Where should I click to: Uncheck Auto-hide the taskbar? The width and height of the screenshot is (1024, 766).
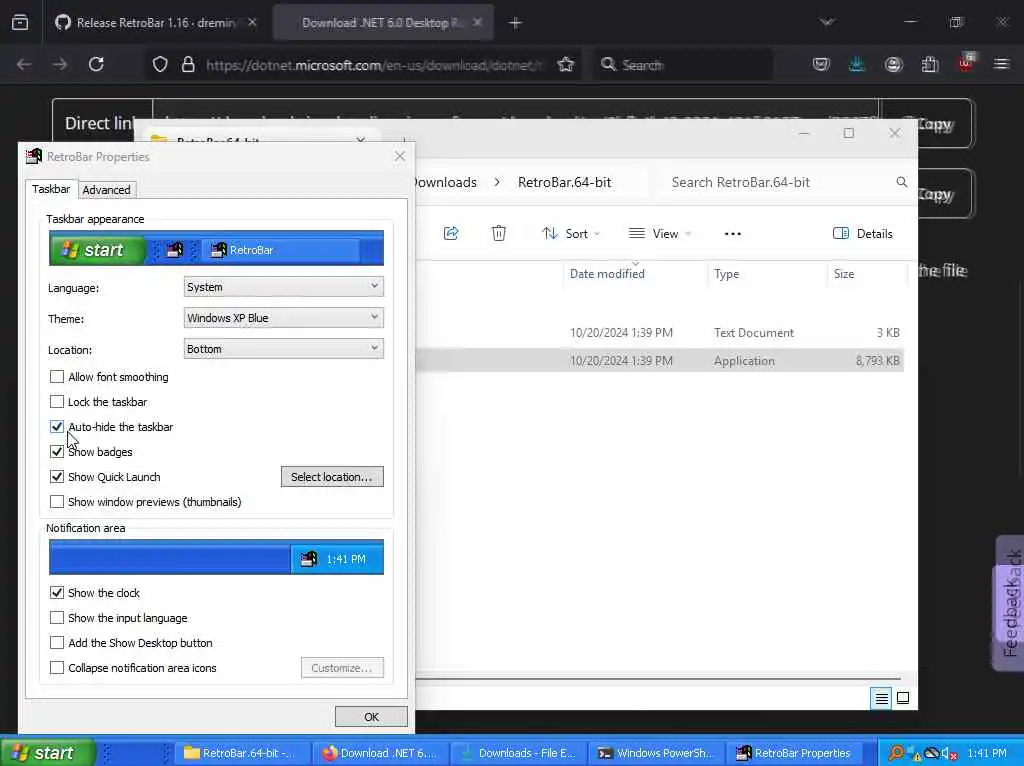coord(57,426)
